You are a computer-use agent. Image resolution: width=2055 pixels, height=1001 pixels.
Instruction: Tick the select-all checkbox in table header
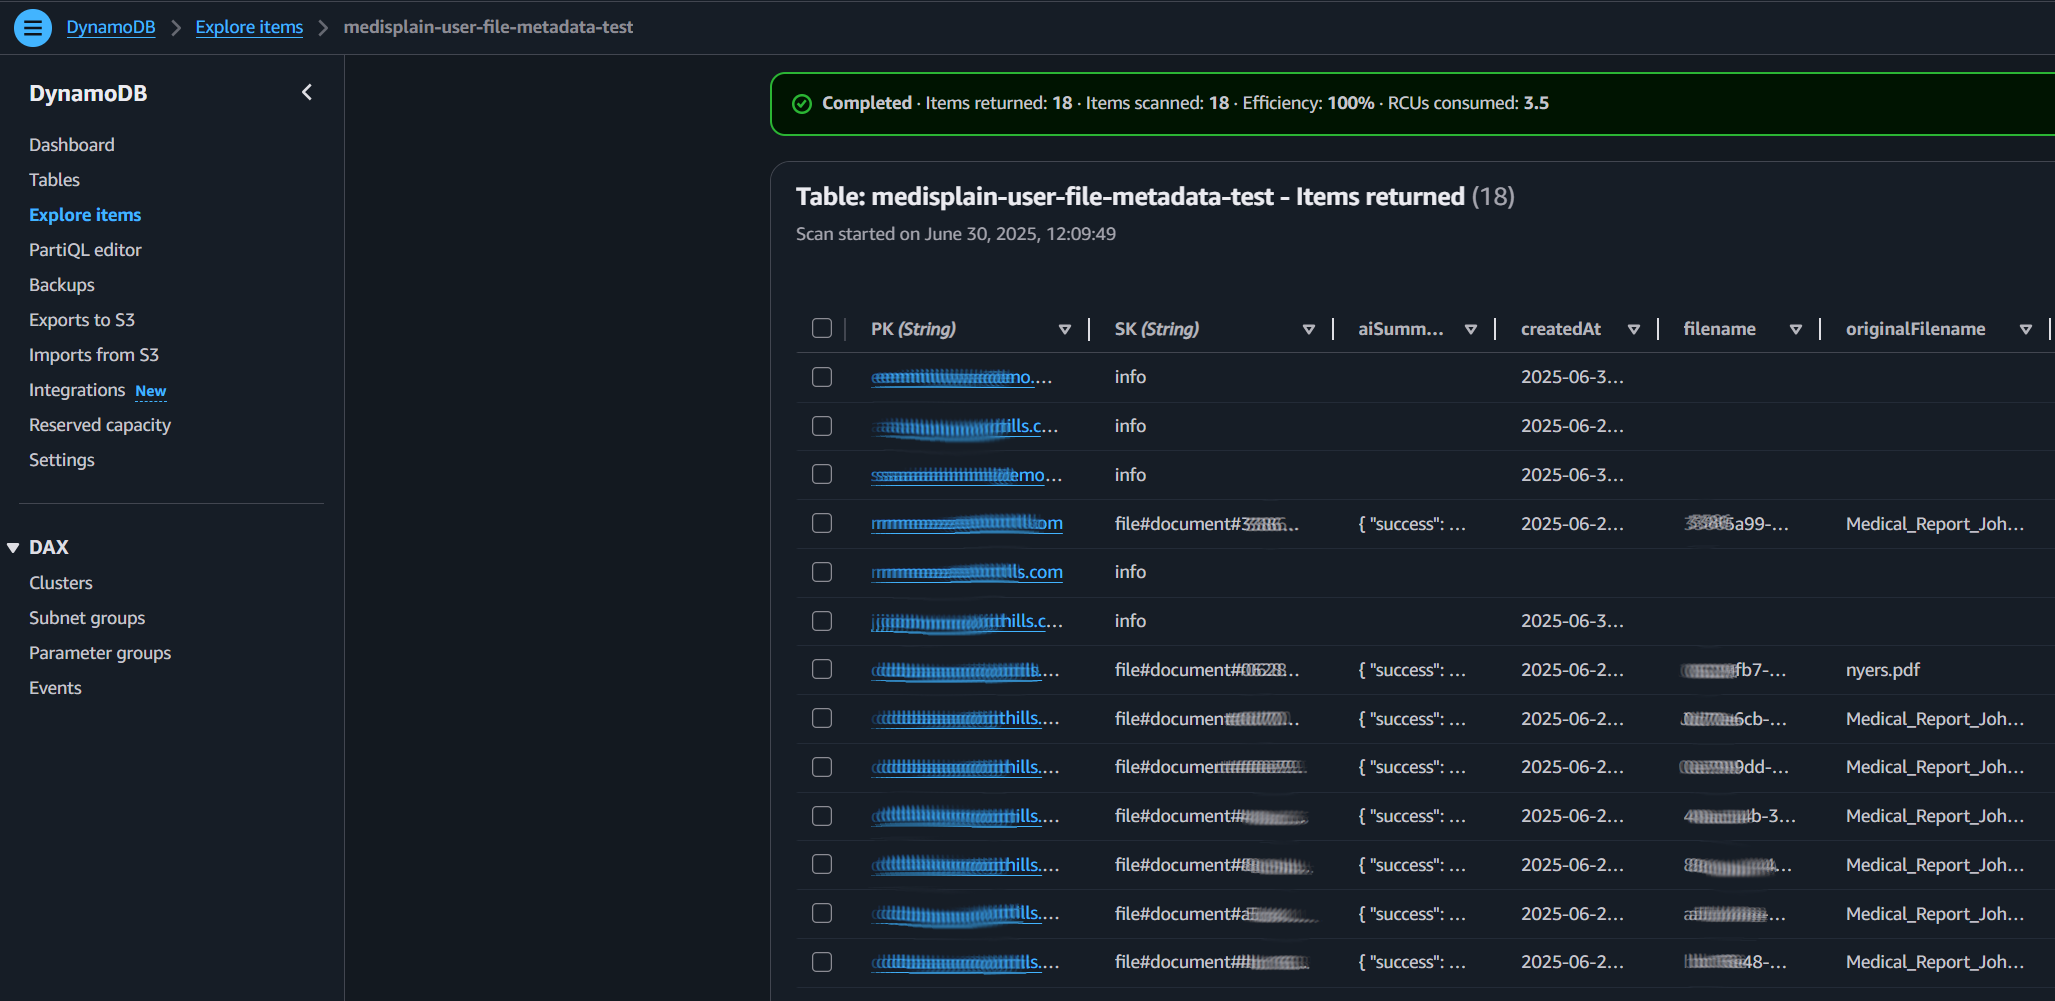pyautogui.click(x=822, y=329)
